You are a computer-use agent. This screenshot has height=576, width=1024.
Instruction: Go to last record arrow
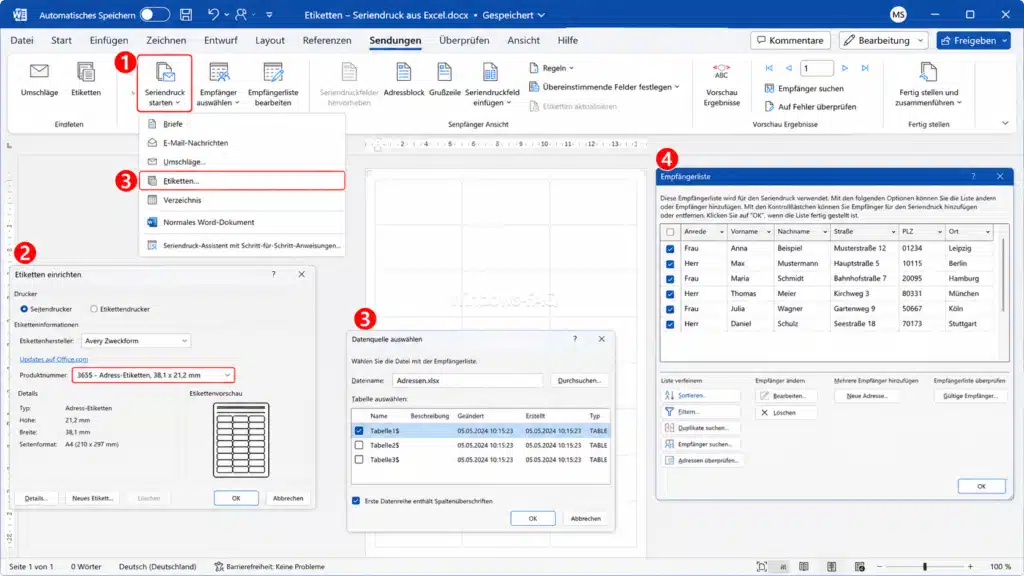click(865, 68)
